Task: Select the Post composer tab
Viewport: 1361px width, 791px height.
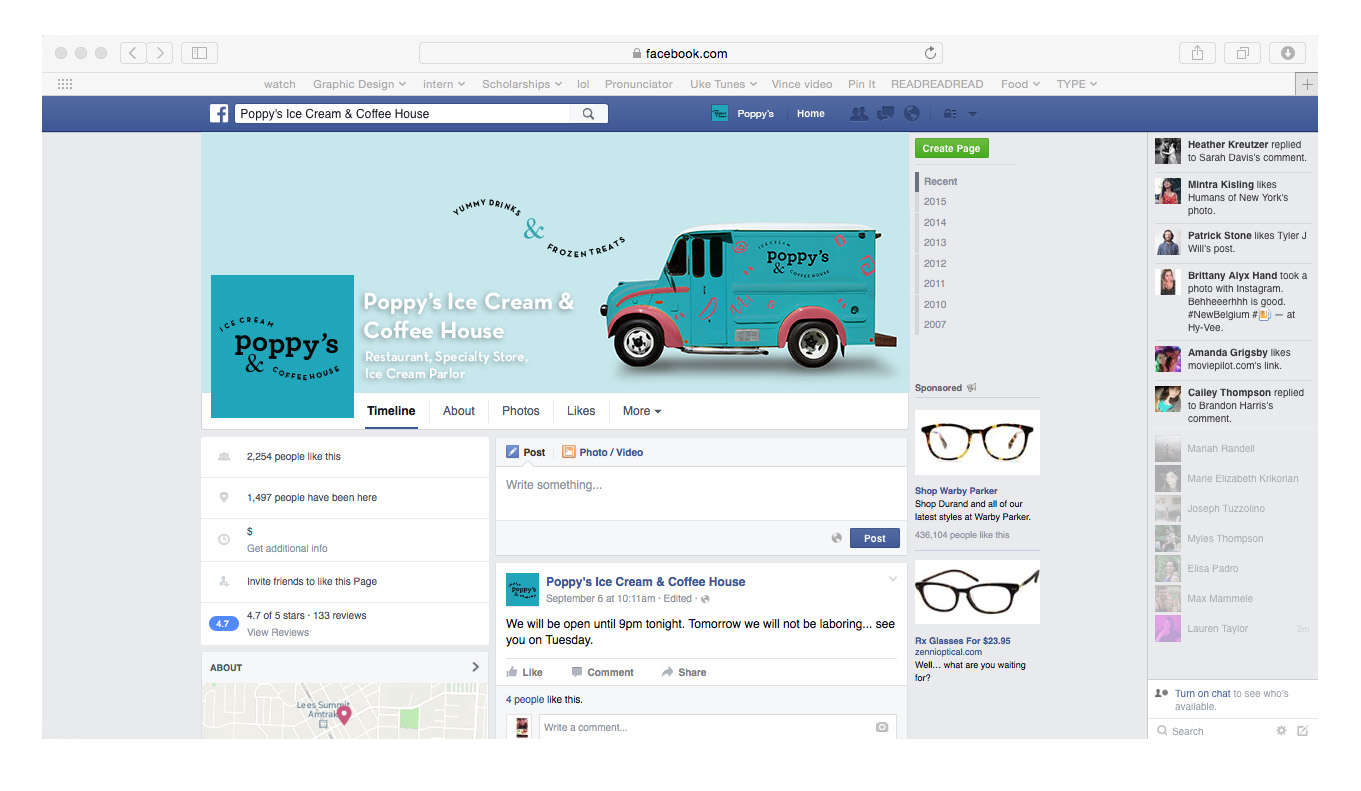Action: [x=526, y=452]
